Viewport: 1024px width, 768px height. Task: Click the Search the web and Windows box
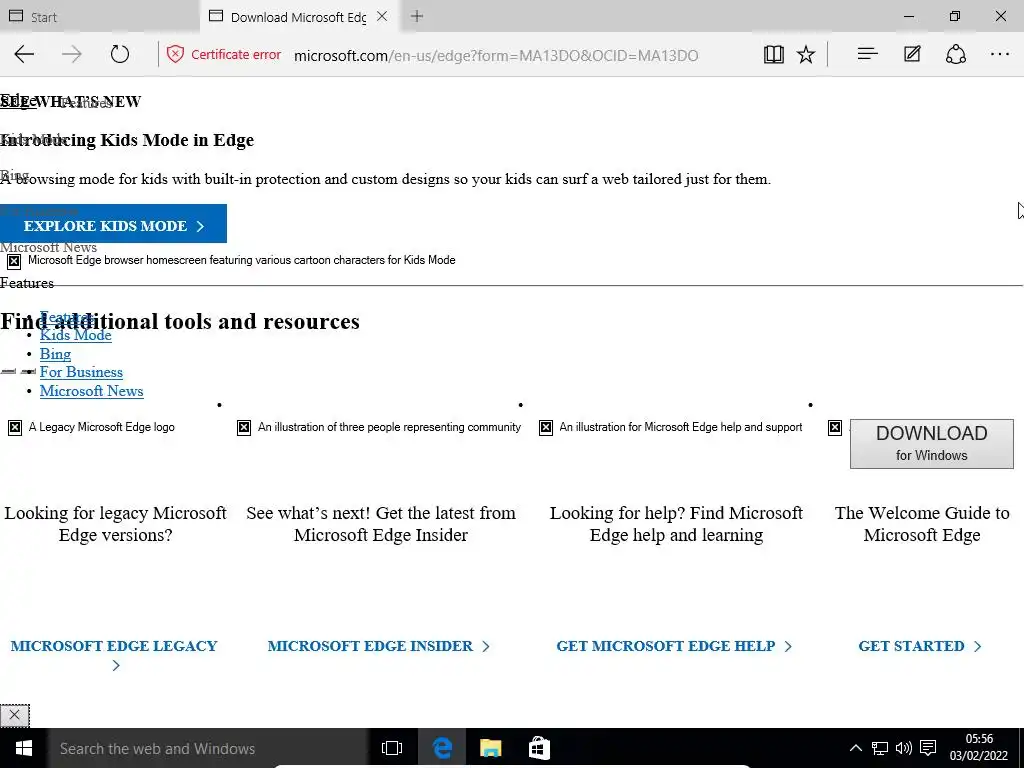pyautogui.click(x=208, y=748)
